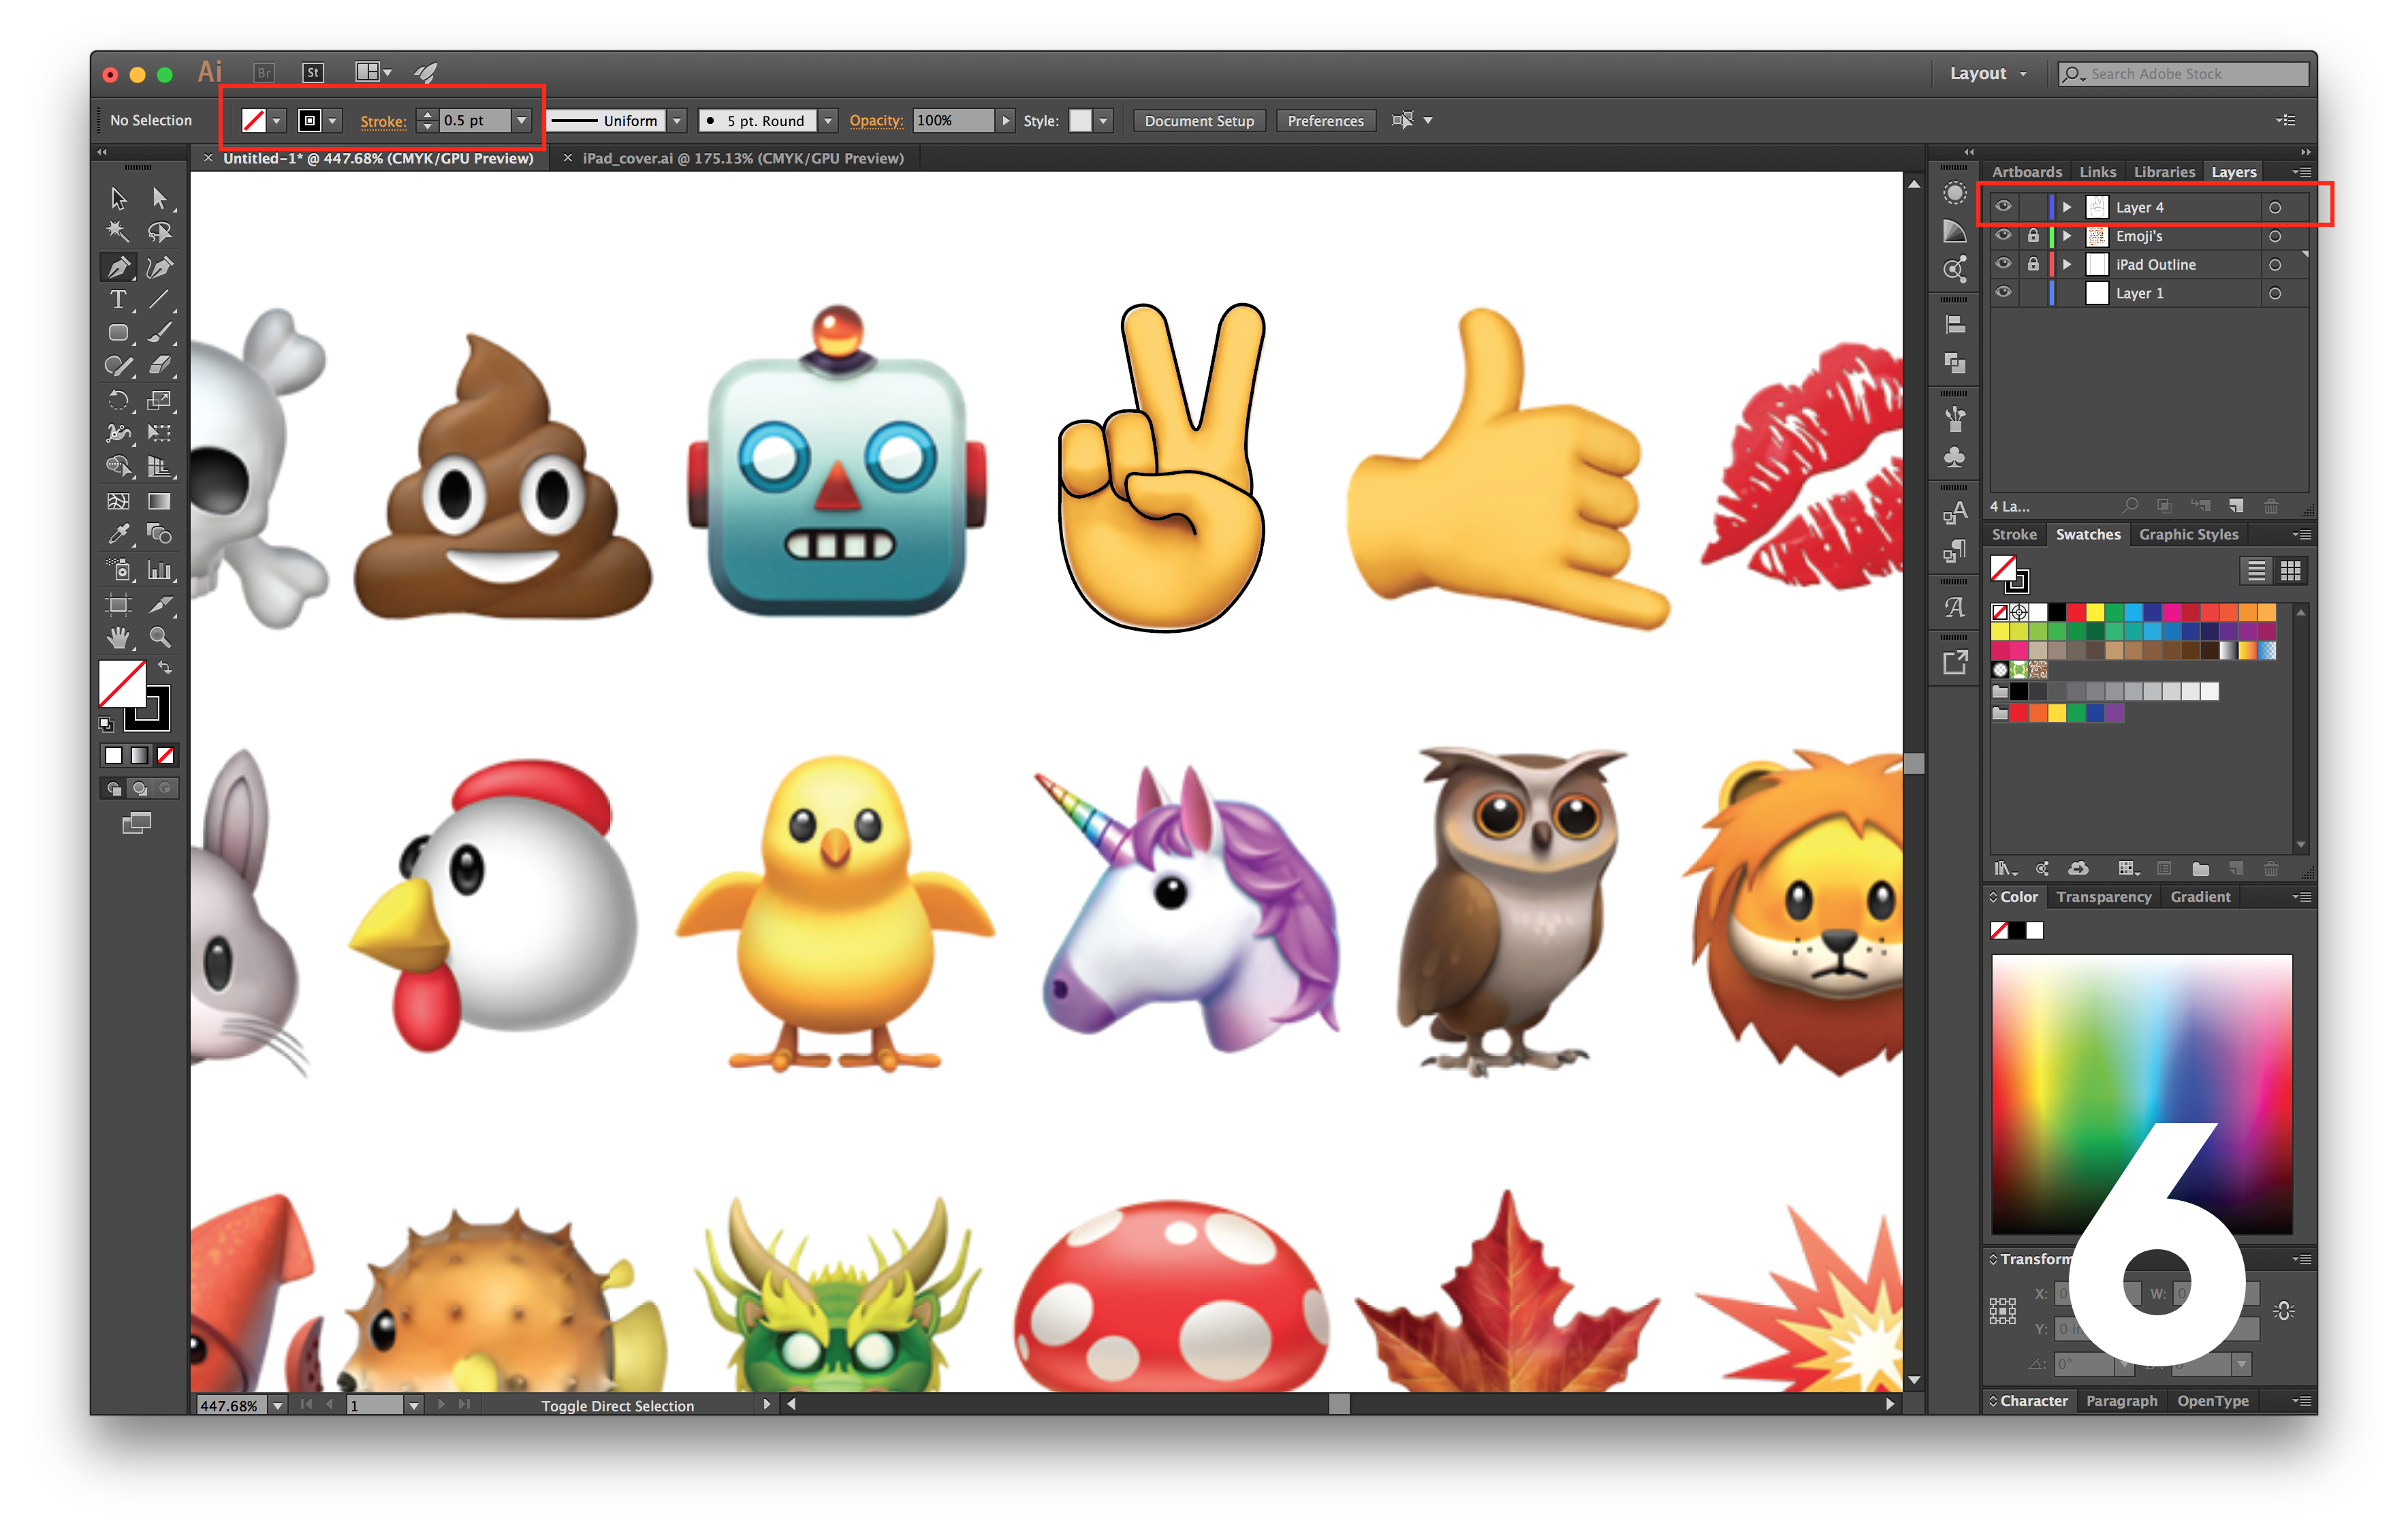Switch to iPad_cover.ai document tab
2408x1538 pixels.
(x=743, y=158)
